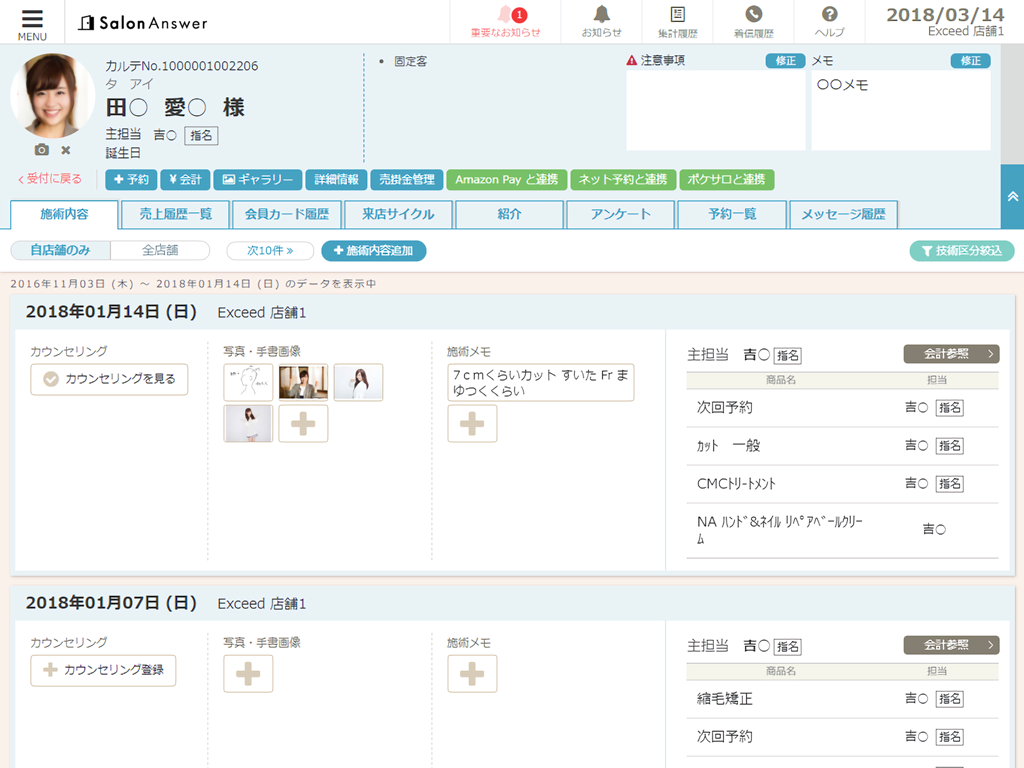The width and height of the screenshot is (1024, 768).
Task: Remove profile photo with X icon
Action: [x=66, y=150]
